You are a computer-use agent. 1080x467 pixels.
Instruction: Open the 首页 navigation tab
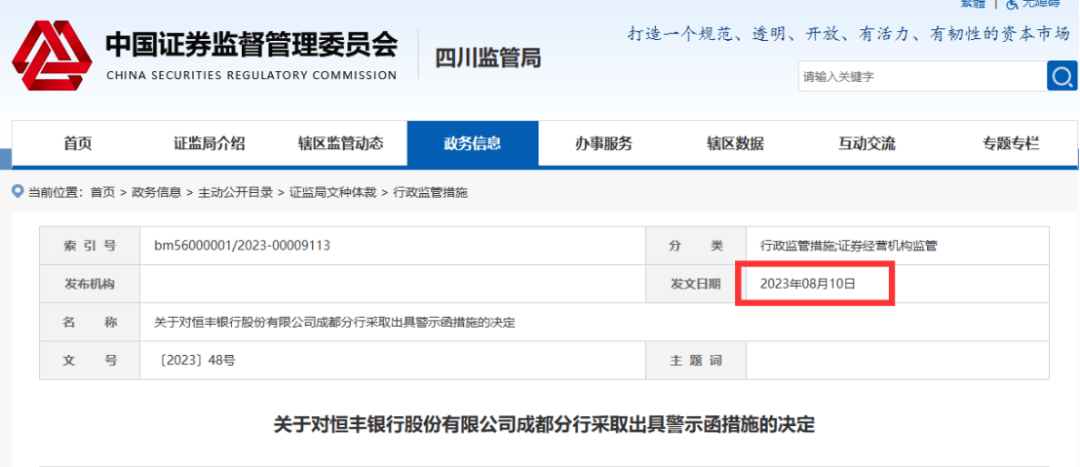click(x=77, y=144)
